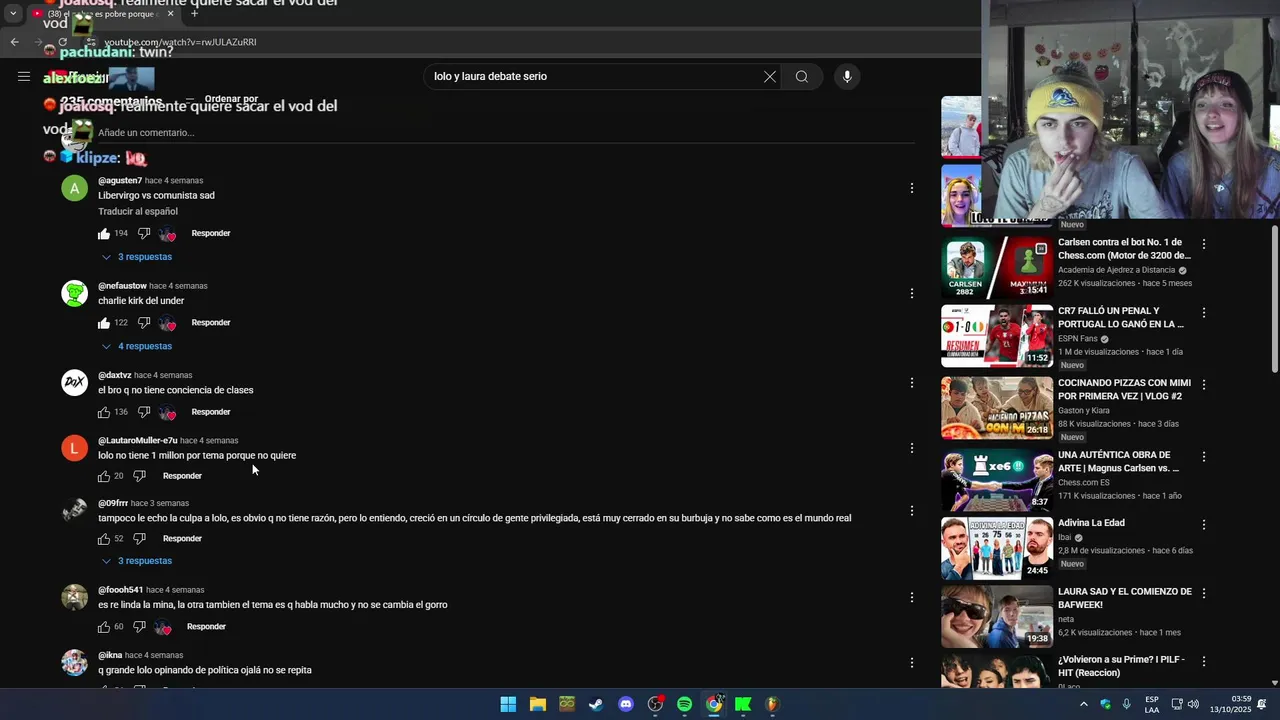Reply to the @daxtvz comment

[211, 412]
